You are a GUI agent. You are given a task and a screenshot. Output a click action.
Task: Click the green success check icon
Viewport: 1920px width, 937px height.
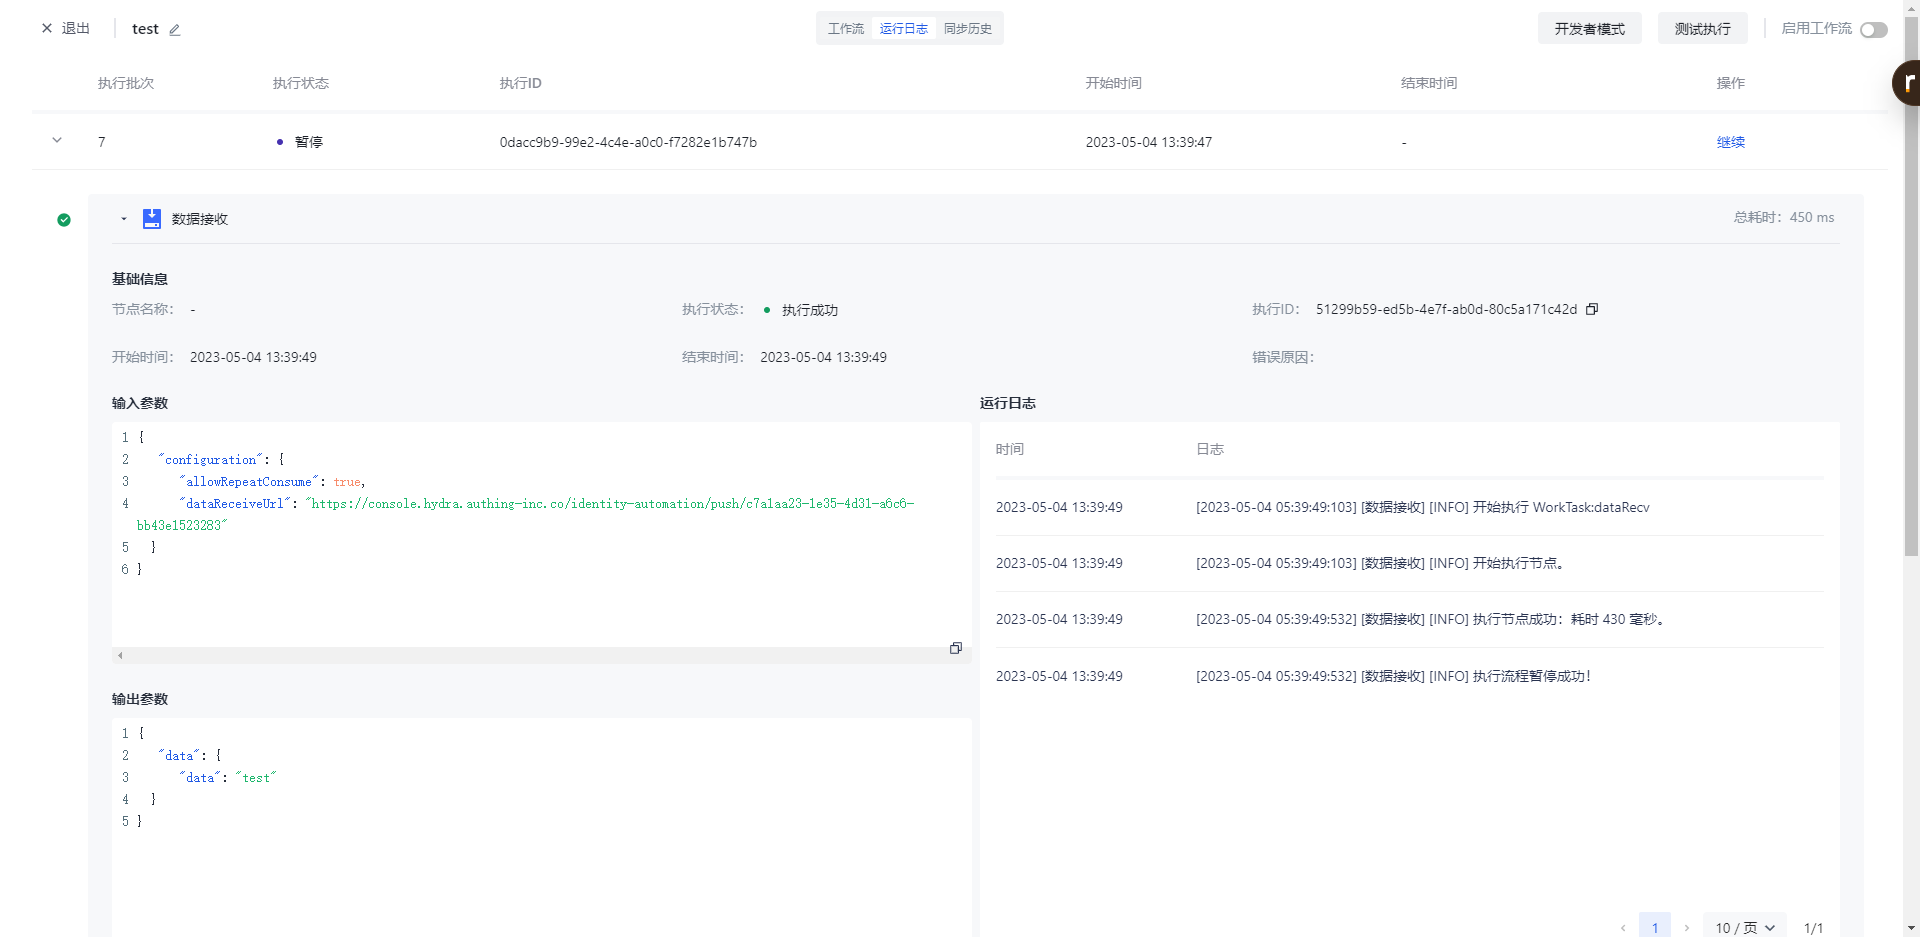coord(64,220)
